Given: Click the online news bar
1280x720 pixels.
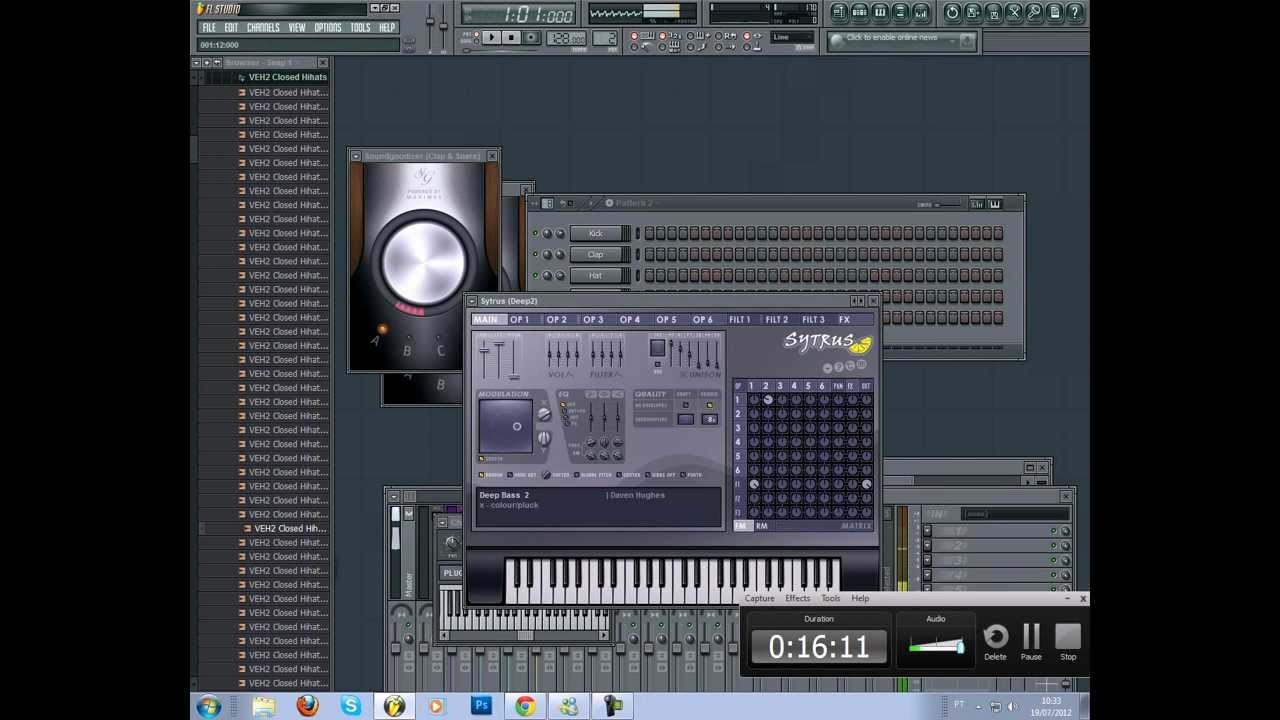Looking at the screenshot, I should 900,40.
